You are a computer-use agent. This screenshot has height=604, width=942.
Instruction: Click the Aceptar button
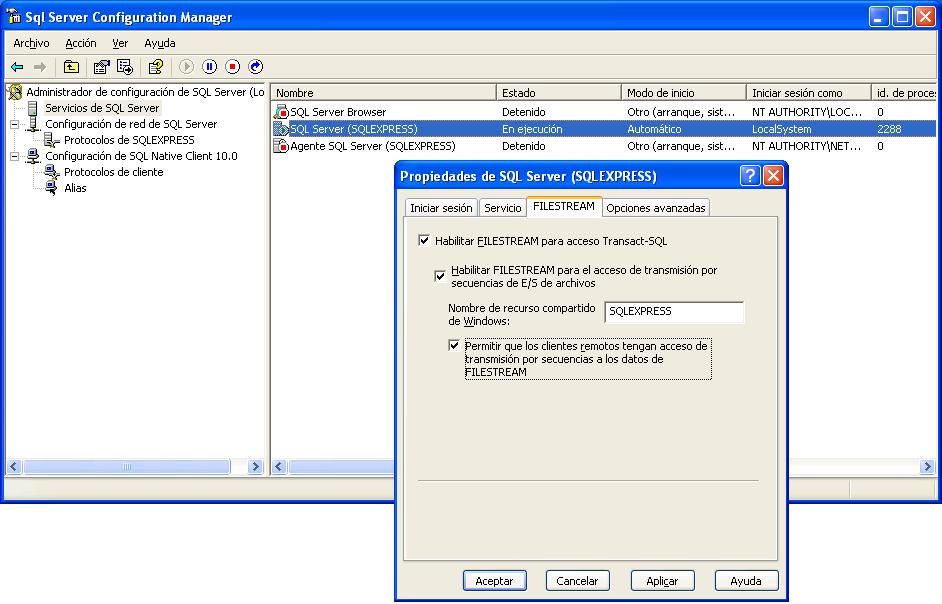tap(494, 581)
